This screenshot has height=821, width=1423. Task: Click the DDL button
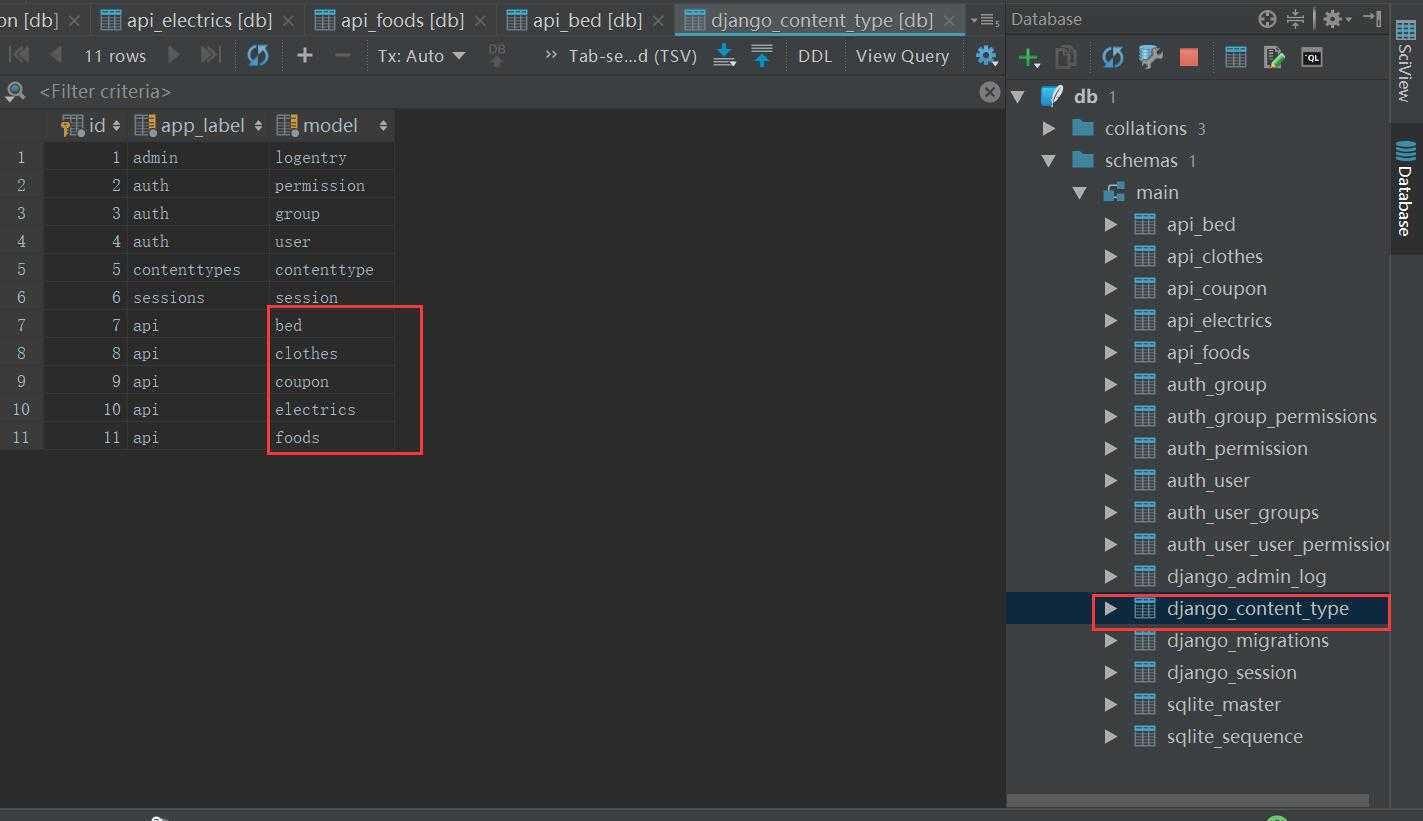814,56
